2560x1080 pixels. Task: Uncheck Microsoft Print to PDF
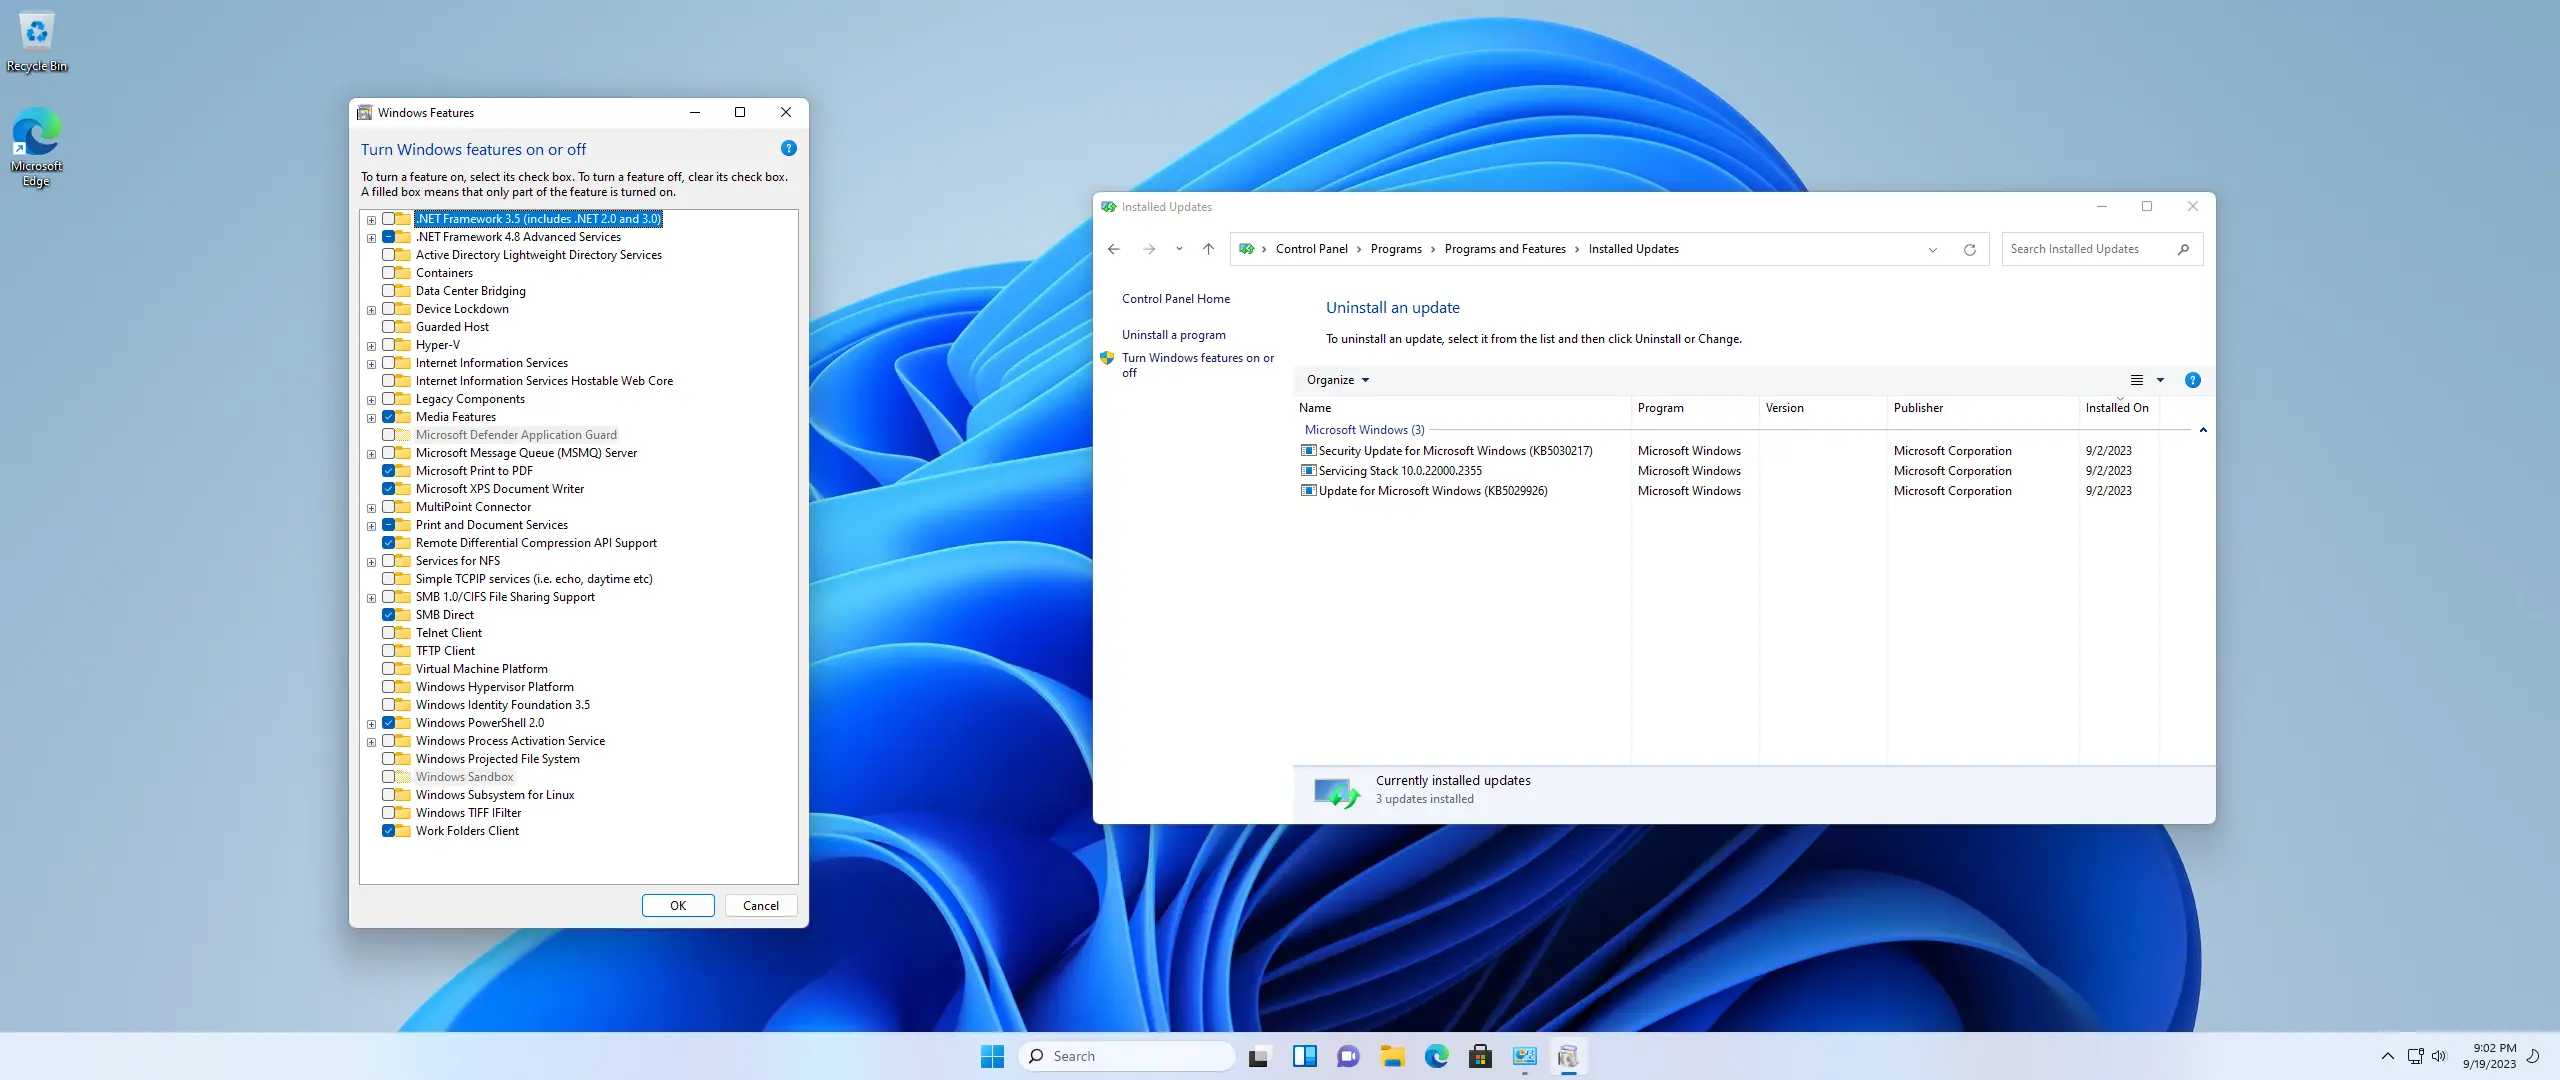[x=388, y=471]
